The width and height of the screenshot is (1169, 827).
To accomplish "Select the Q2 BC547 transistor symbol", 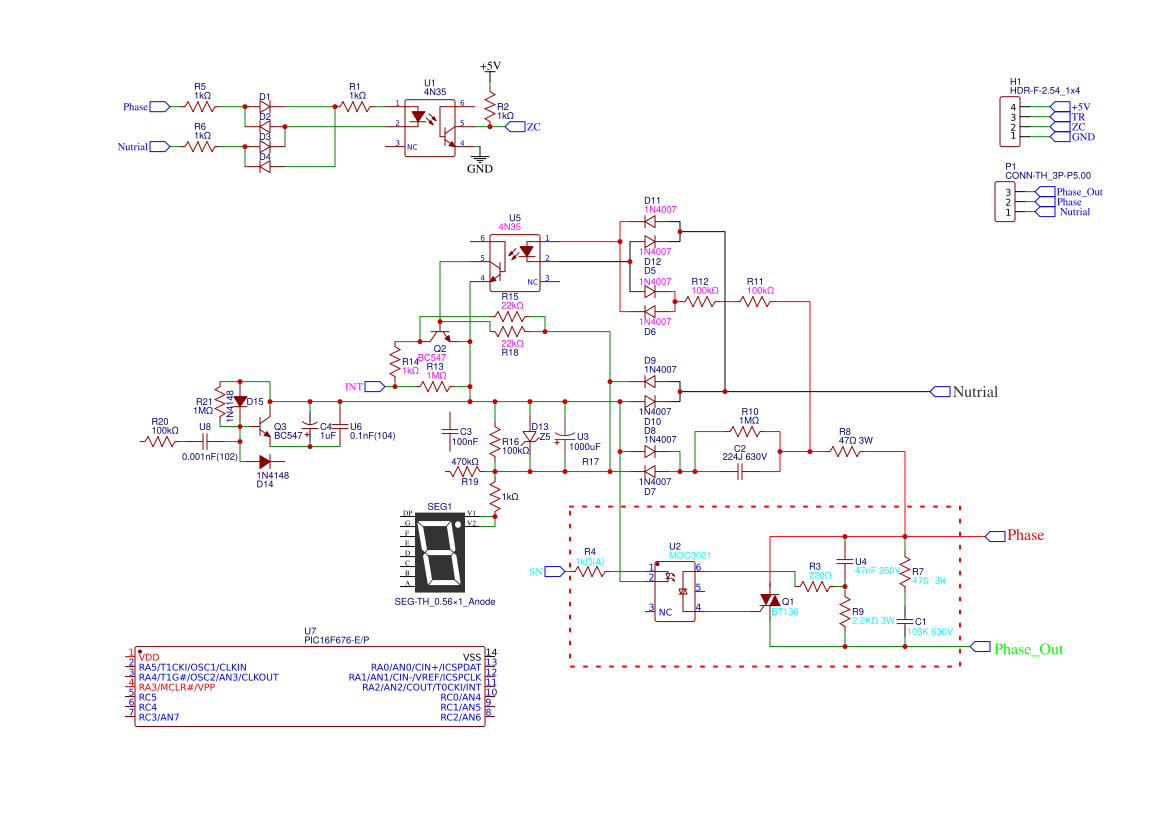I will click(438, 332).
